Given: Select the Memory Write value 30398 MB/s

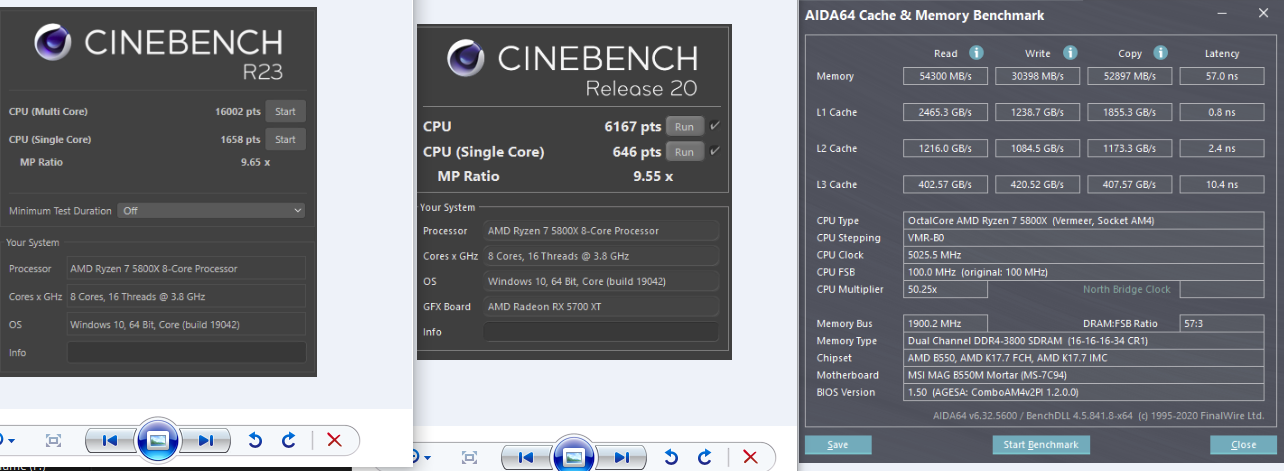Looking at the screenshot, I should pos(1037,76).
